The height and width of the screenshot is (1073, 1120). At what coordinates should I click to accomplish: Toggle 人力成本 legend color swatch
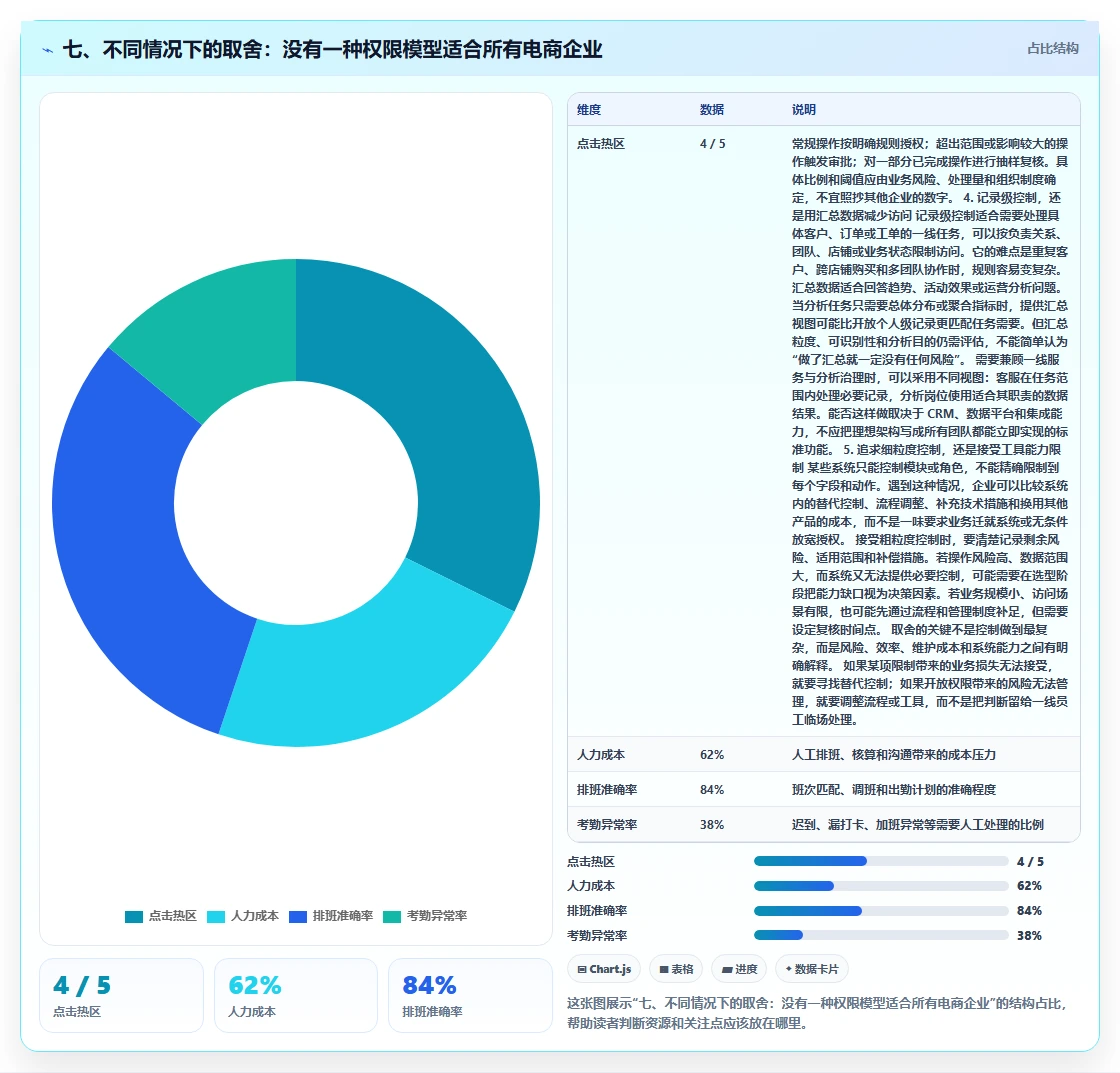(x=216, y=917)
